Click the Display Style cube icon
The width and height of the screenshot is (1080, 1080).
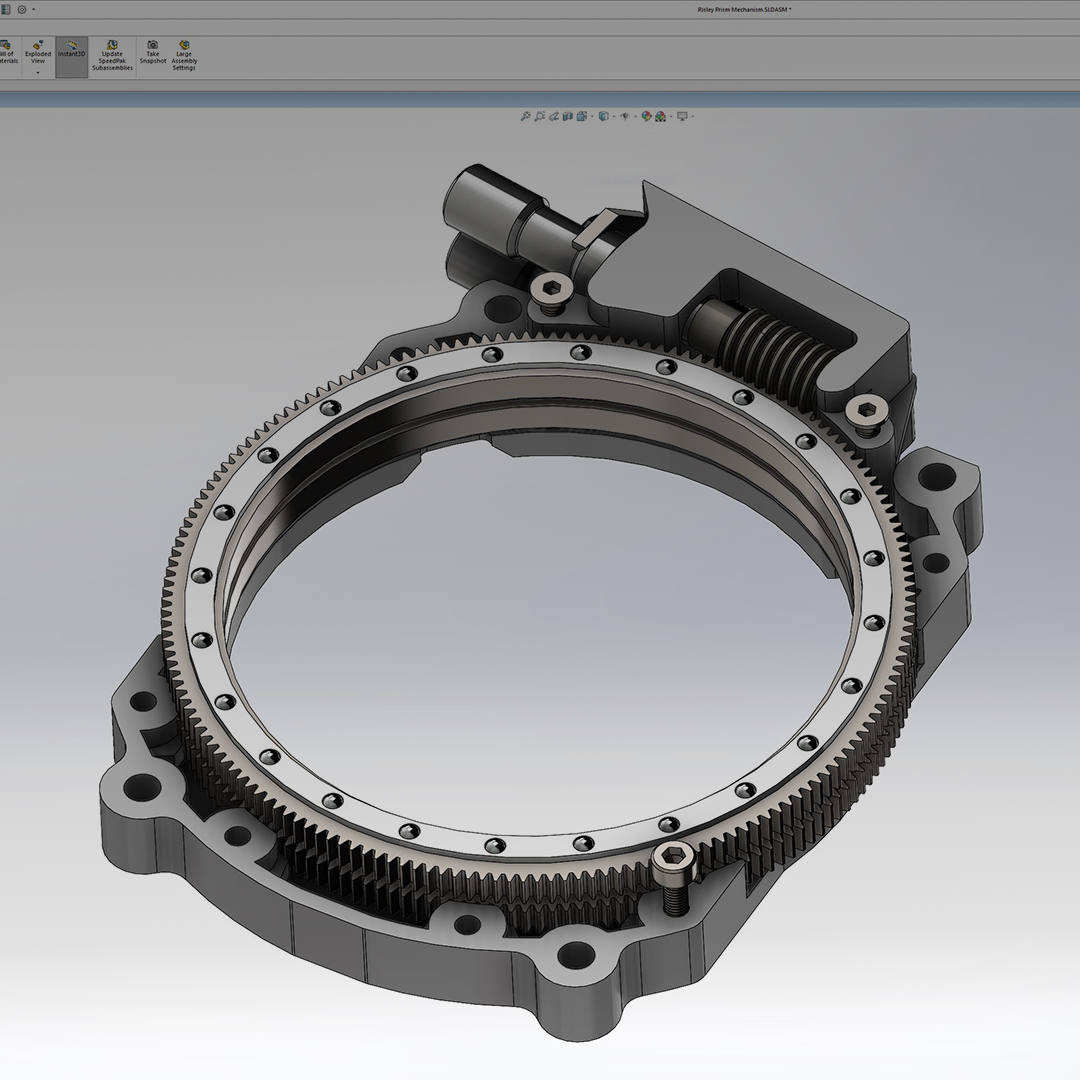(x=604, y=116)
